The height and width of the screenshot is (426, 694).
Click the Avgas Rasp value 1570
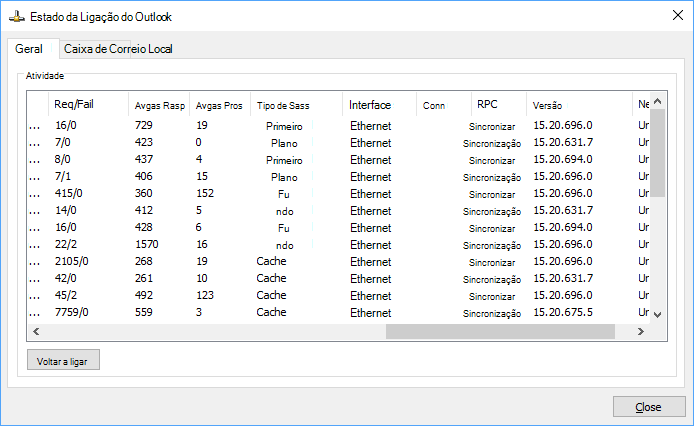(x=147, y=244)
